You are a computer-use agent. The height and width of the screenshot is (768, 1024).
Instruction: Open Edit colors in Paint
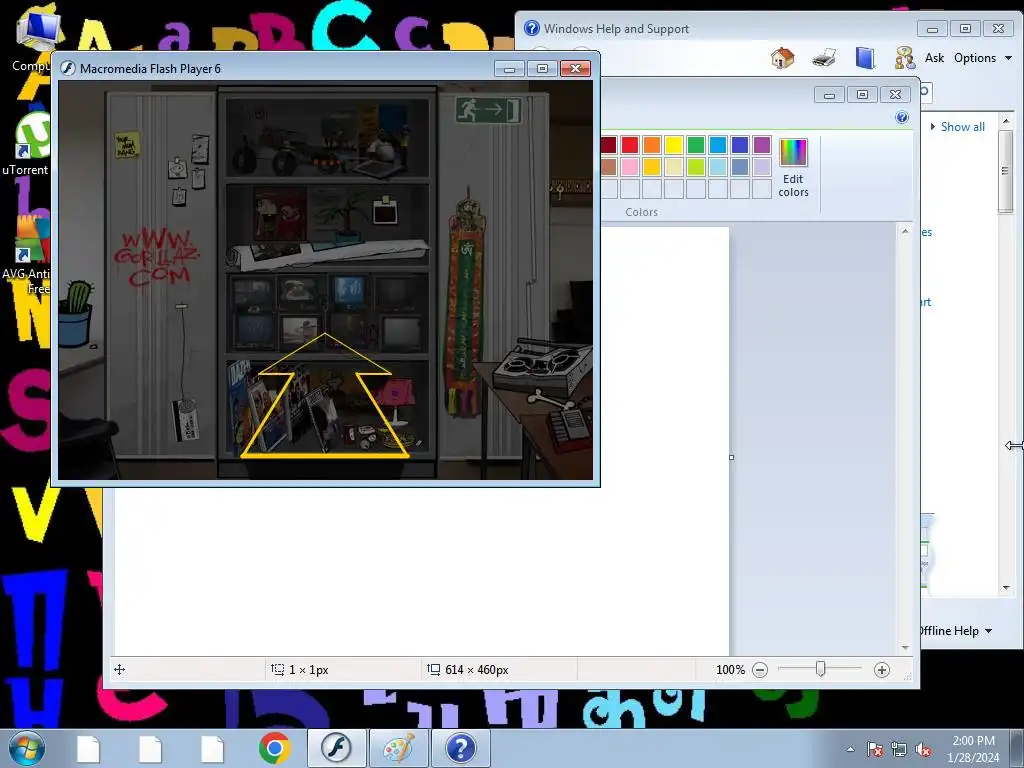(793, 168)
